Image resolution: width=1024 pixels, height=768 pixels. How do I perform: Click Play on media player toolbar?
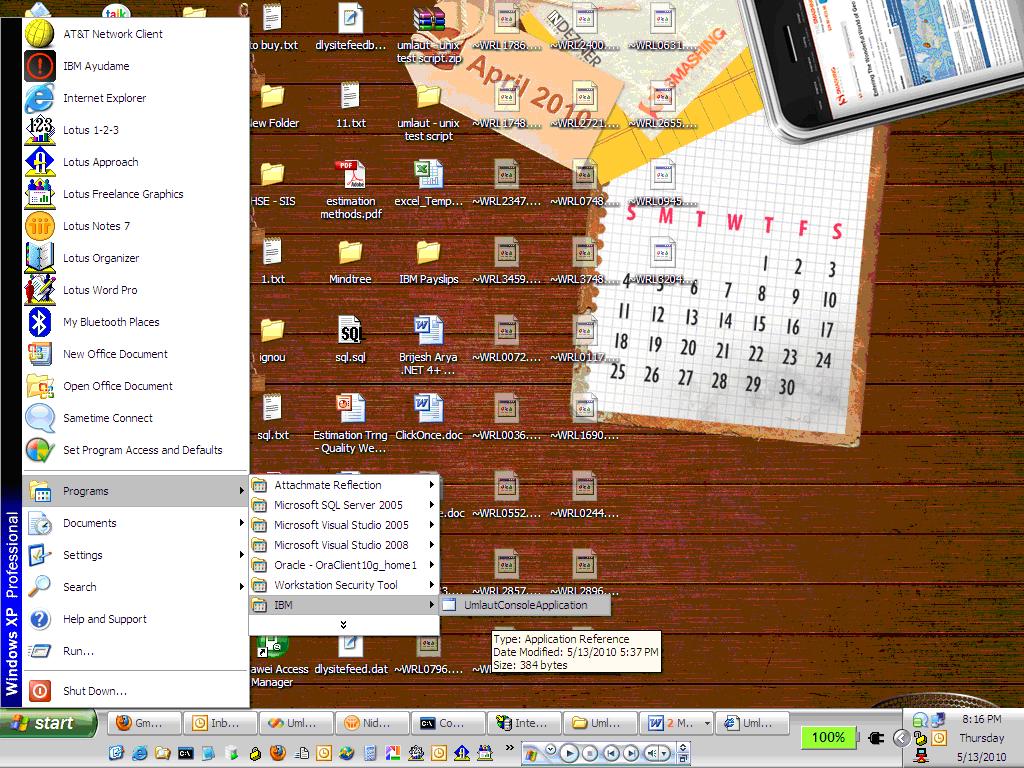click(x=569, y=753)
